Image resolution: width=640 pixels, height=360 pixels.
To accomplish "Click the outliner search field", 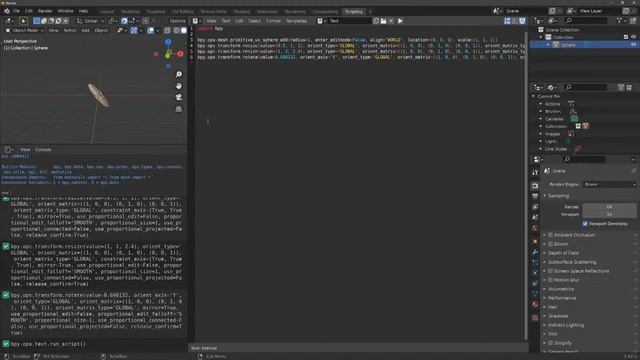I will click(x=586, y=21).
